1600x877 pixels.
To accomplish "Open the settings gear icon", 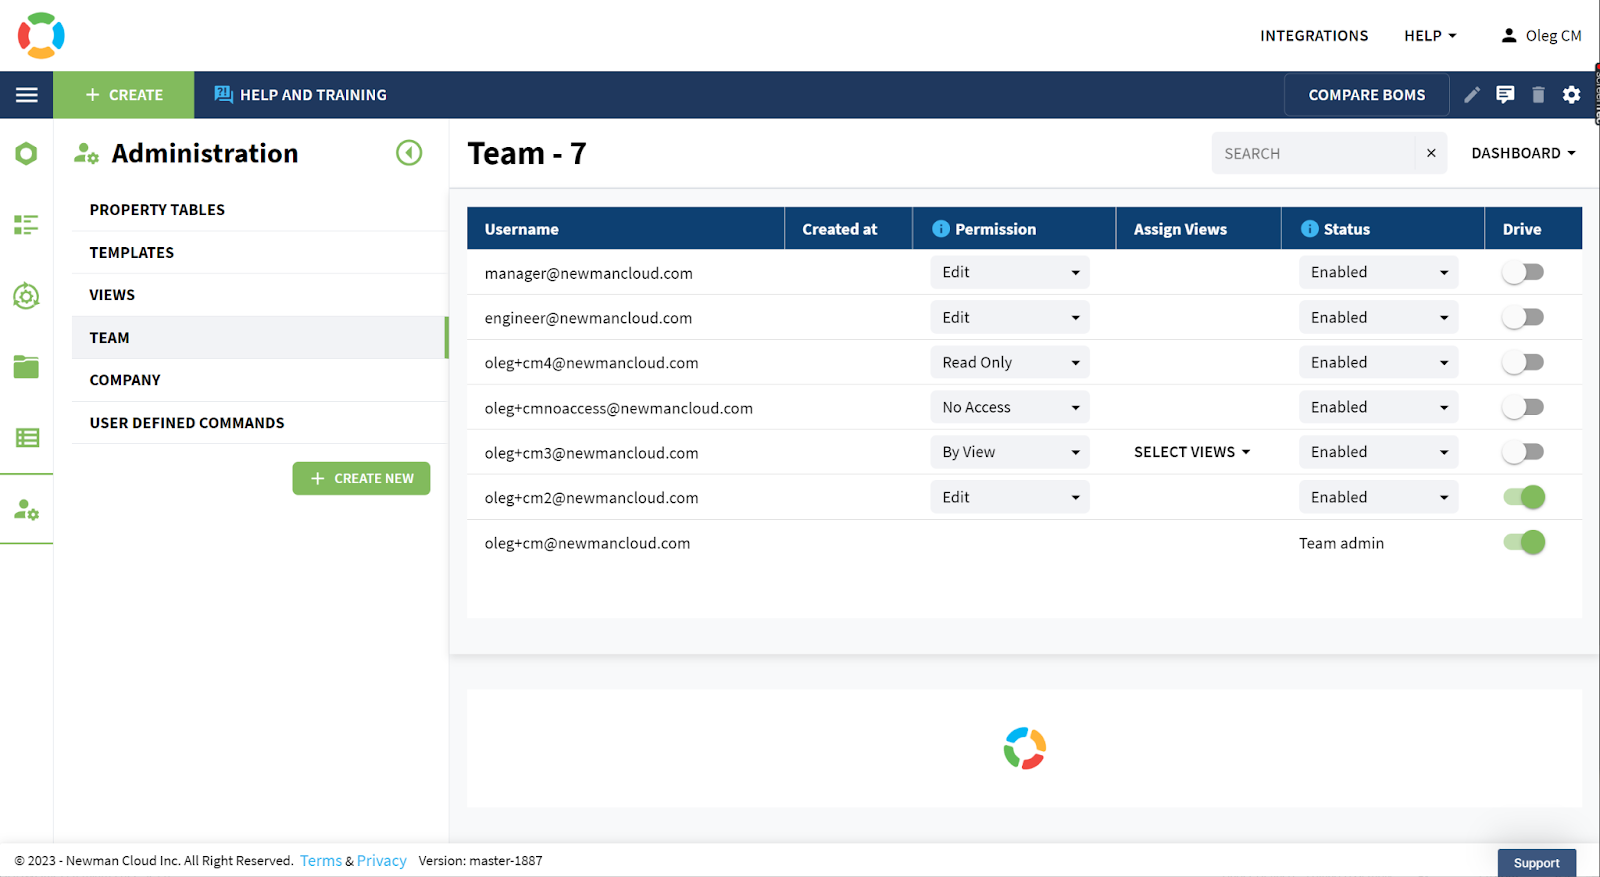I will coord(1572,95).
